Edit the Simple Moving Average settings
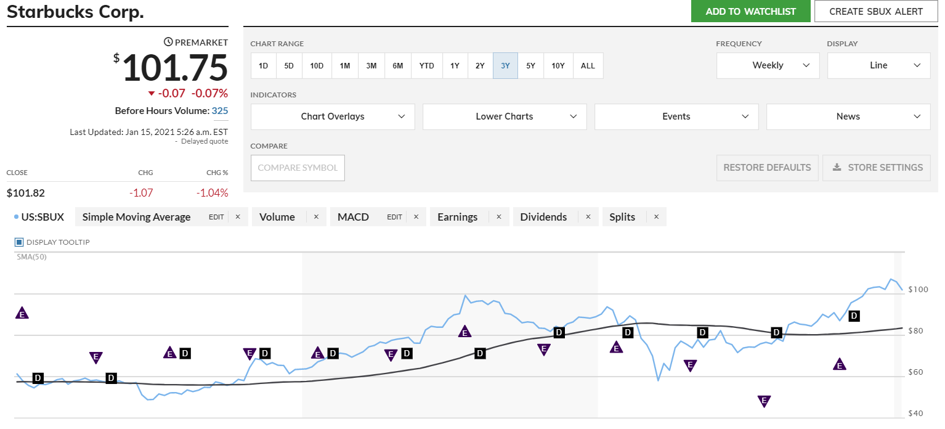Image resolution: width=945 pixels, height=429 pixels. pyautogui.click(x=216, y=217)
